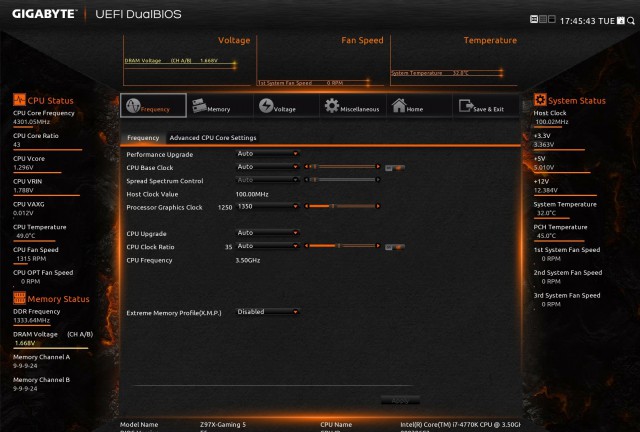Viewport: 640px width, 432px height.
Task: Click the white icon right after TUE
Action: 621,20
